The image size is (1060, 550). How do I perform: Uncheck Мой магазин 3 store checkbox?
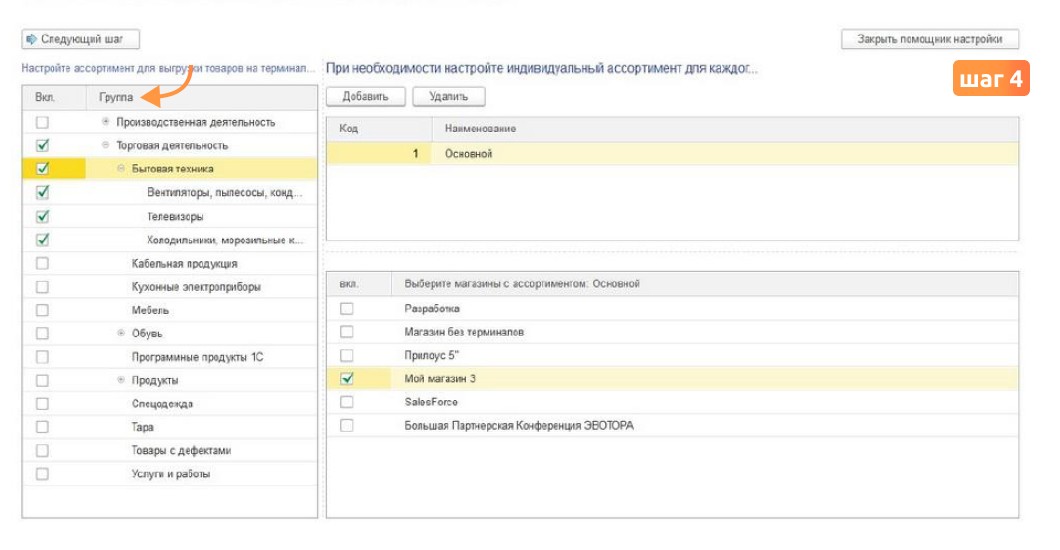[347, 378]
